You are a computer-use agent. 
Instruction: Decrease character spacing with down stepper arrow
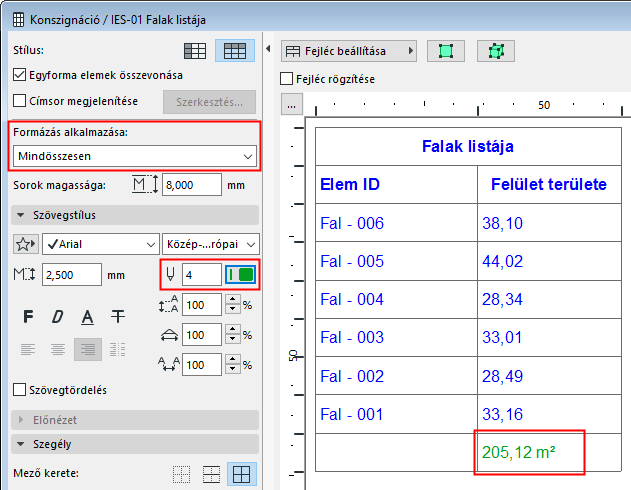(233, 369)
